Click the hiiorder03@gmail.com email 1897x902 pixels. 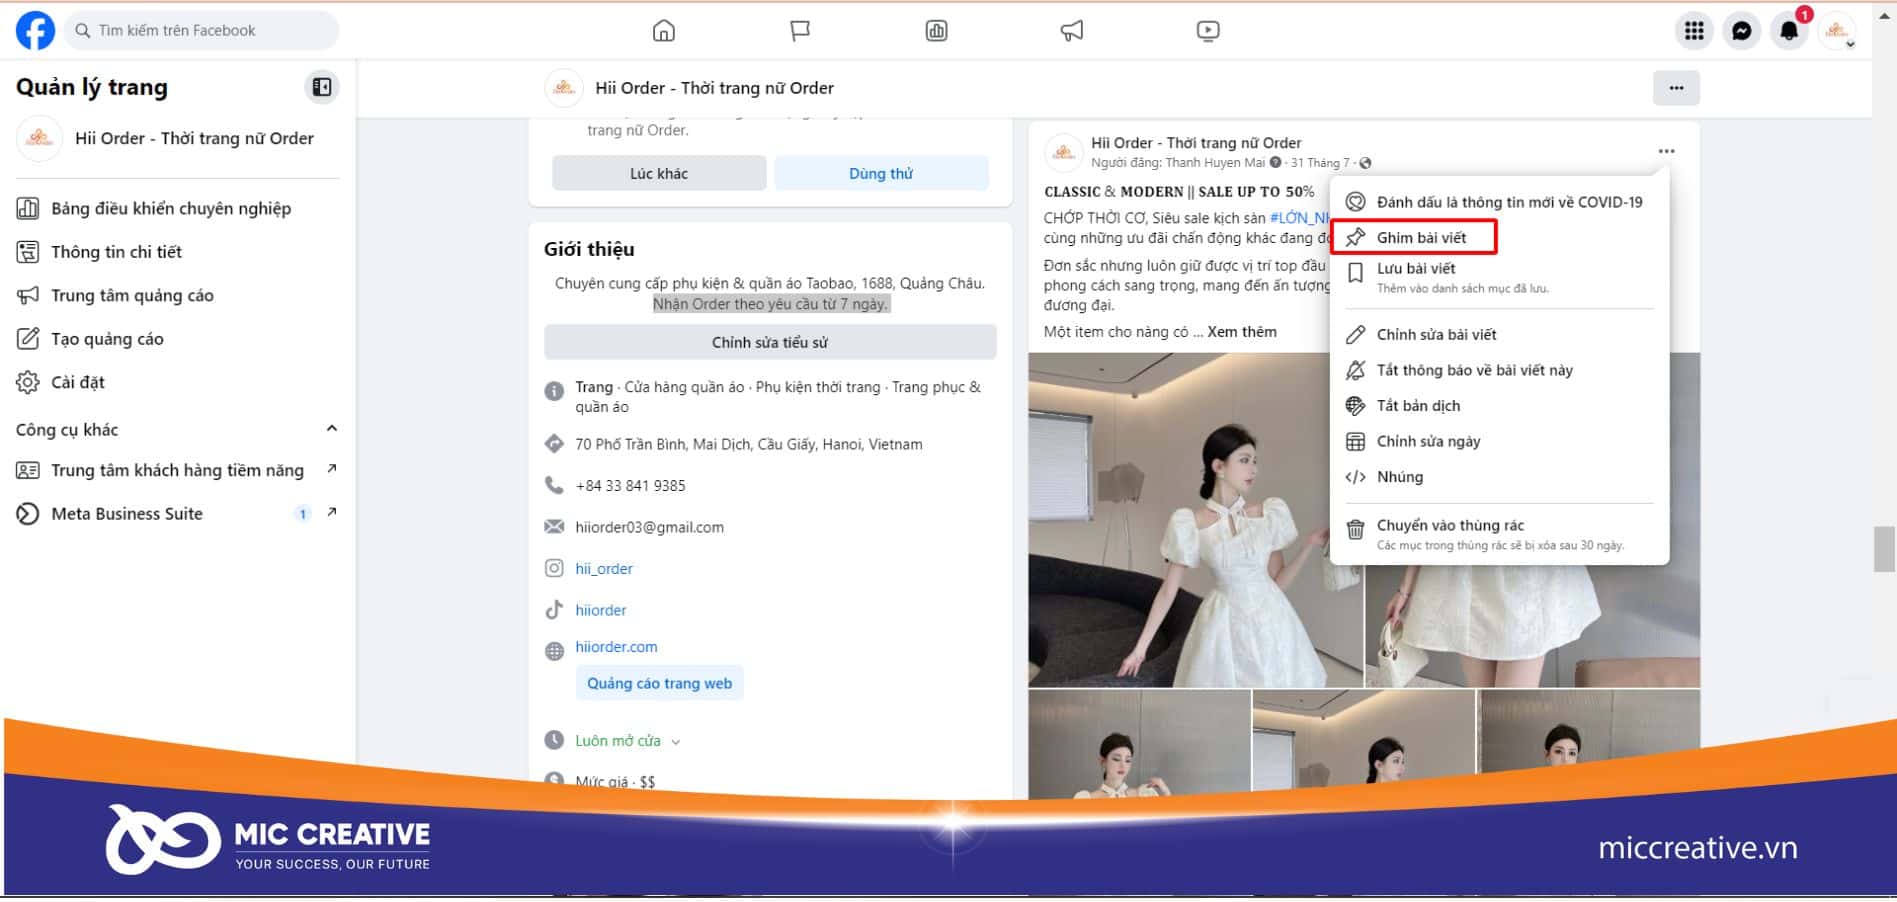tap(649, 527)
